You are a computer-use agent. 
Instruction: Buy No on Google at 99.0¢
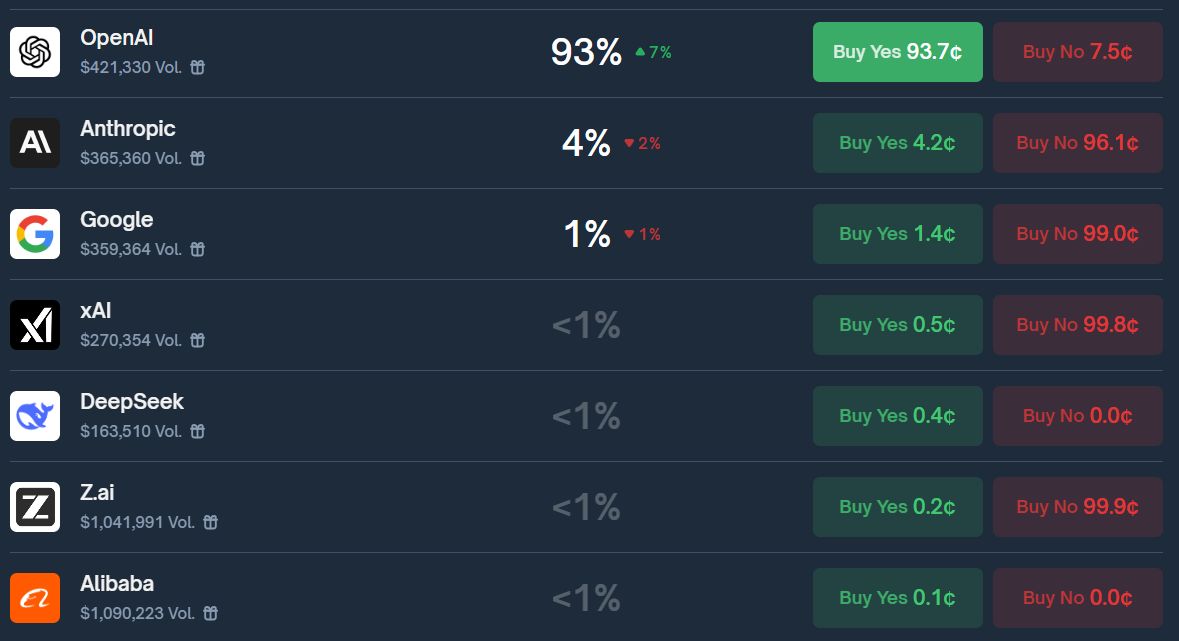(x=1077, y=234)
